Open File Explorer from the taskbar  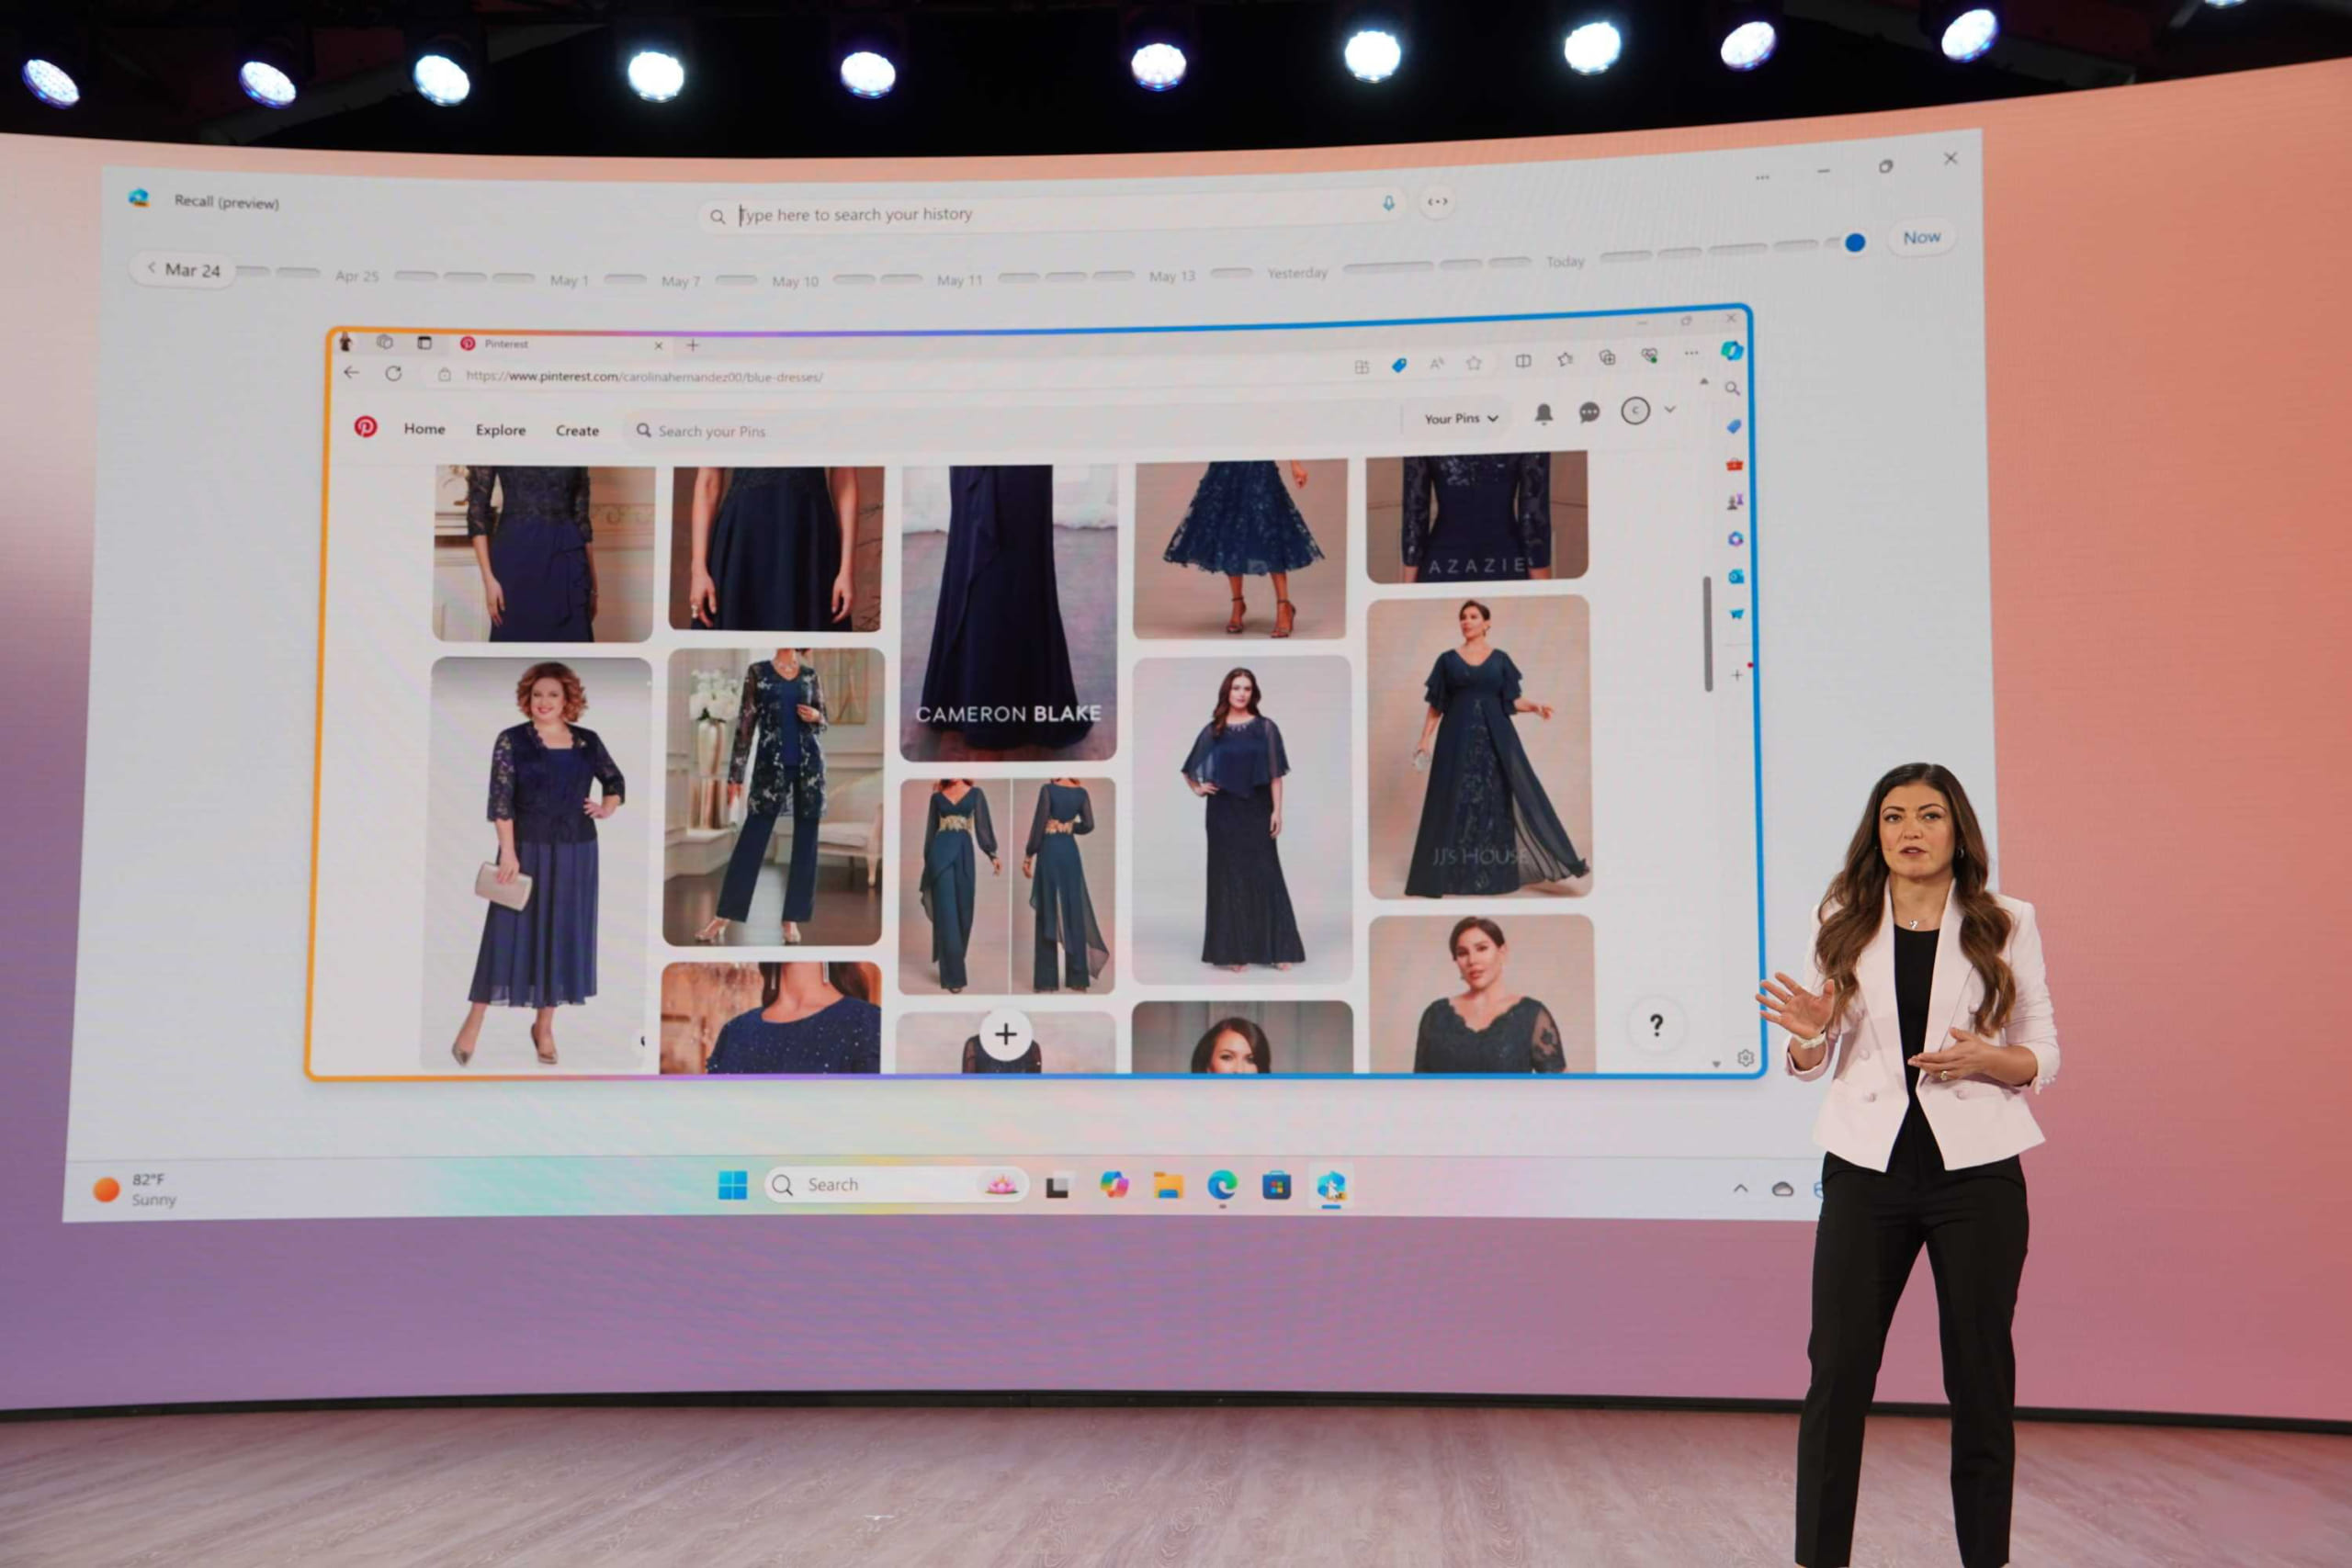1167,1185
